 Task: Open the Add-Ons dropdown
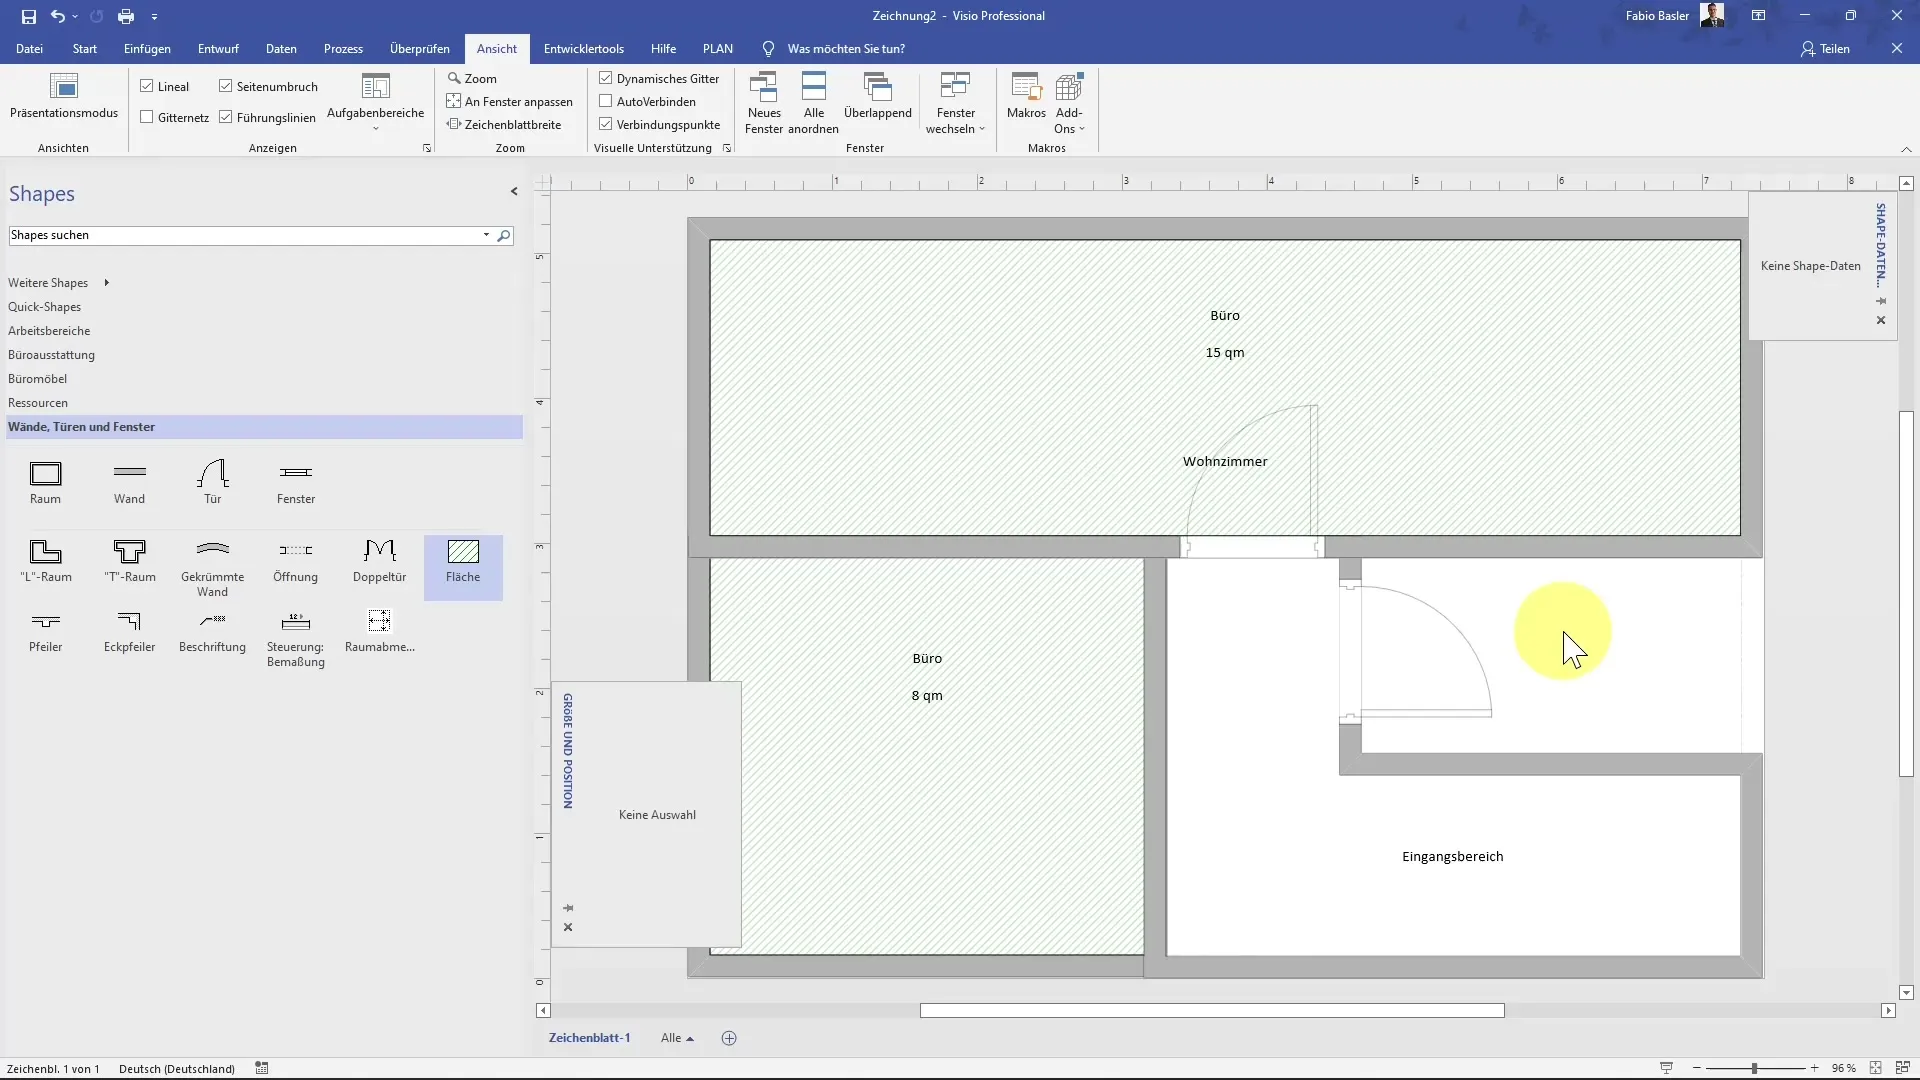tap(1069, 103)
